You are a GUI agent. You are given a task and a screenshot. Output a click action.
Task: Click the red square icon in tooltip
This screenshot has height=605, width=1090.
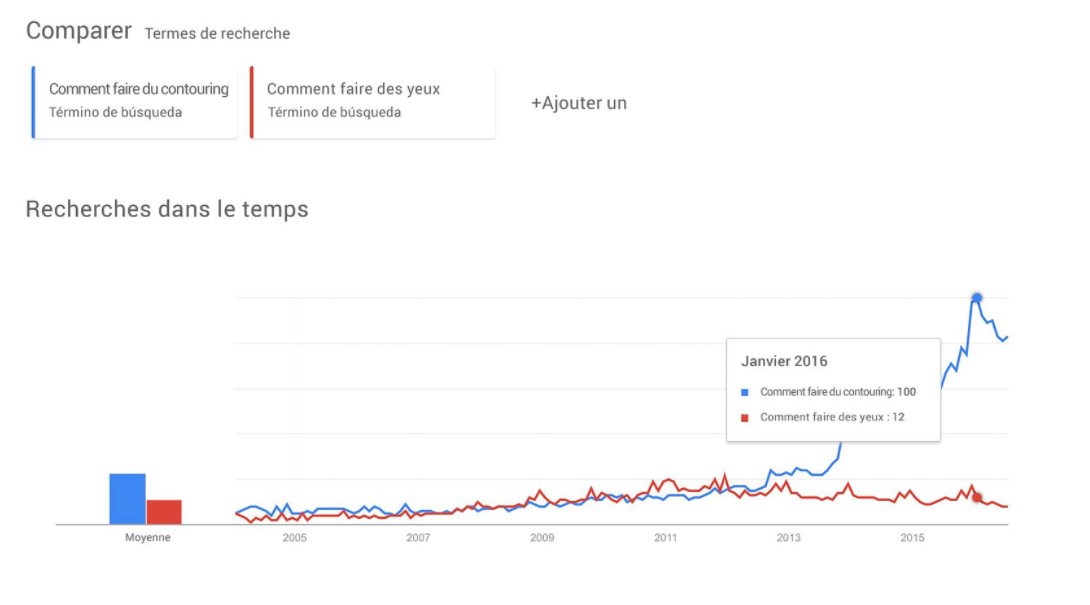click(x=745, y=417)
